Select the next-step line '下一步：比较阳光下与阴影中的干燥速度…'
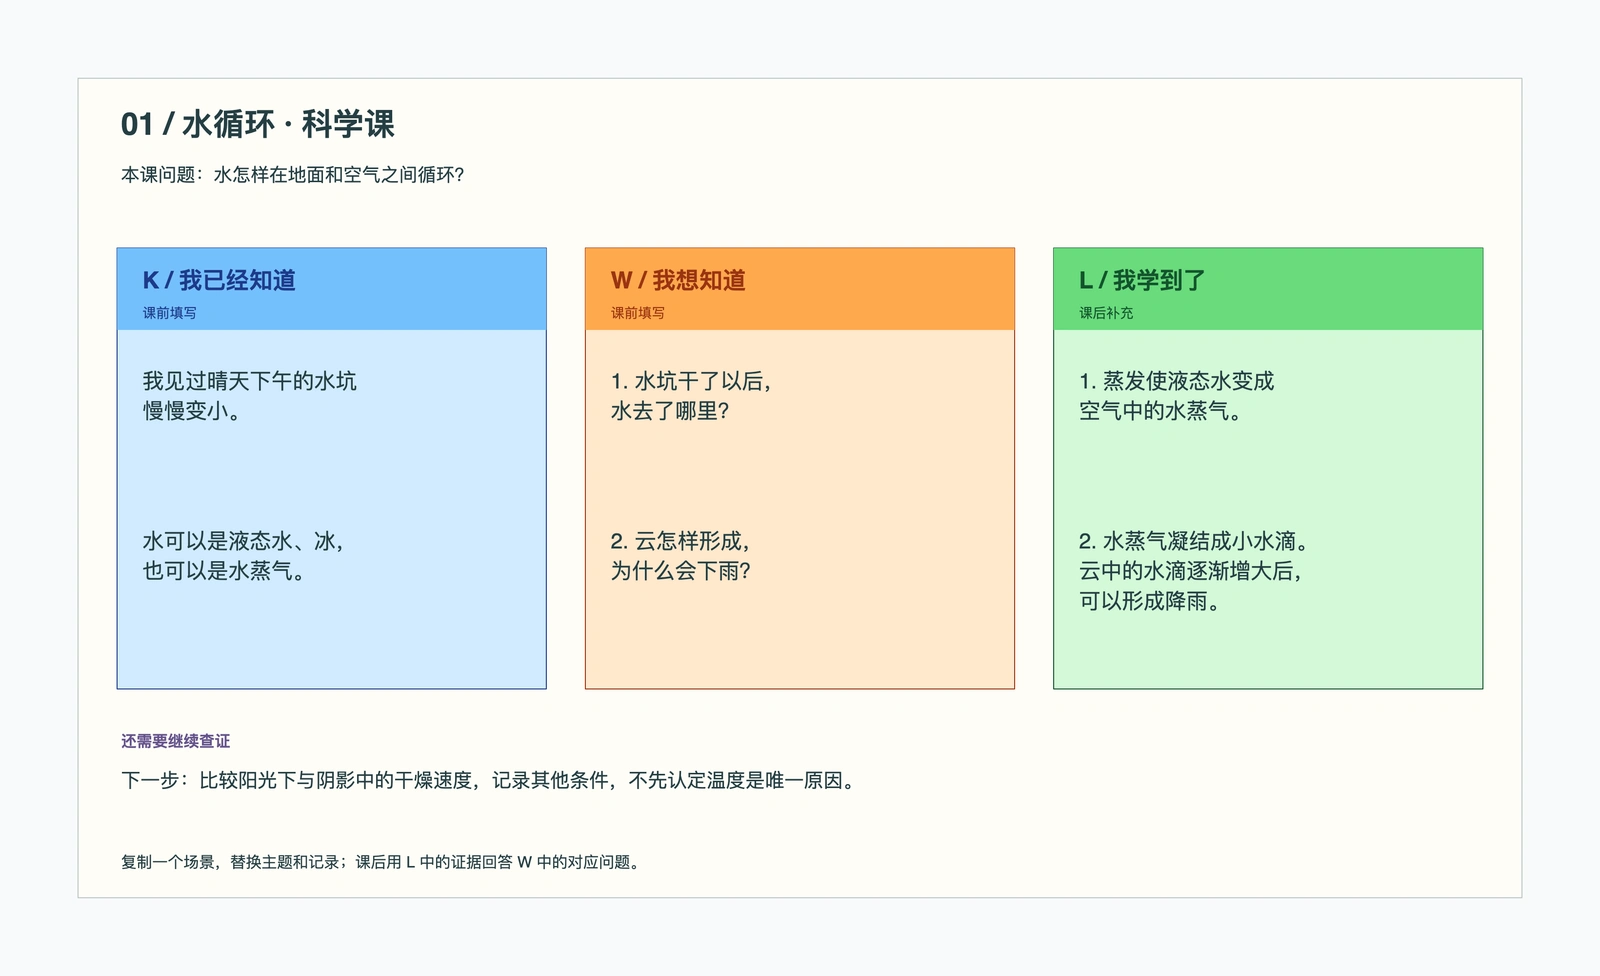Viewport: 1600px width, 976px height. tap(491, 780)
